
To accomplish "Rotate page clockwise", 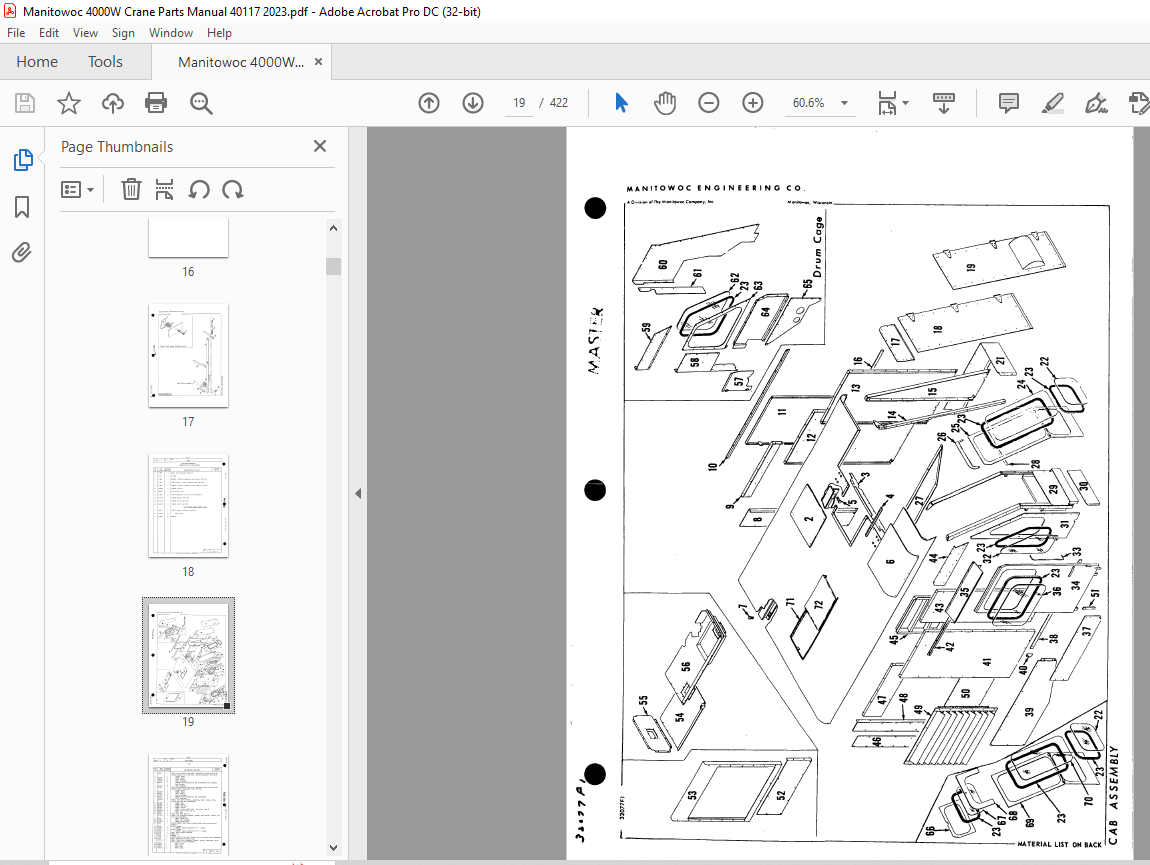I will pos(233,190).
